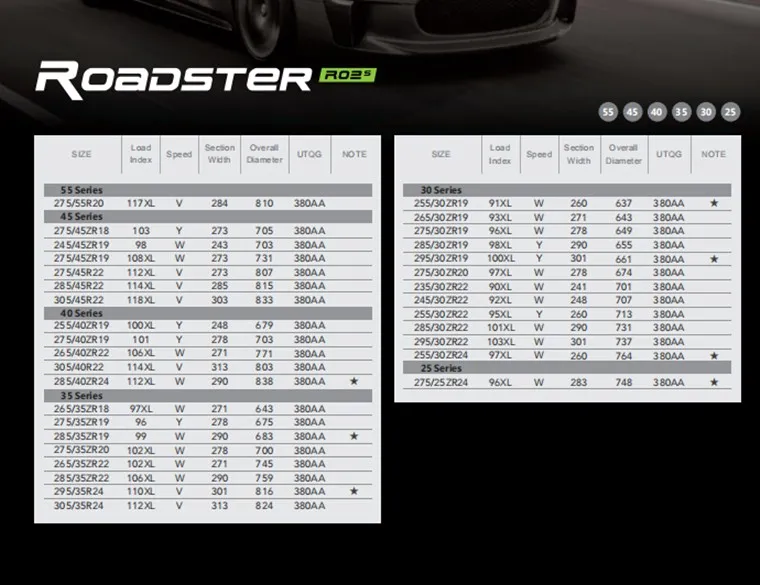Click the Roadster logo
This screenshot has height=585, width=760.
(174, 80)
